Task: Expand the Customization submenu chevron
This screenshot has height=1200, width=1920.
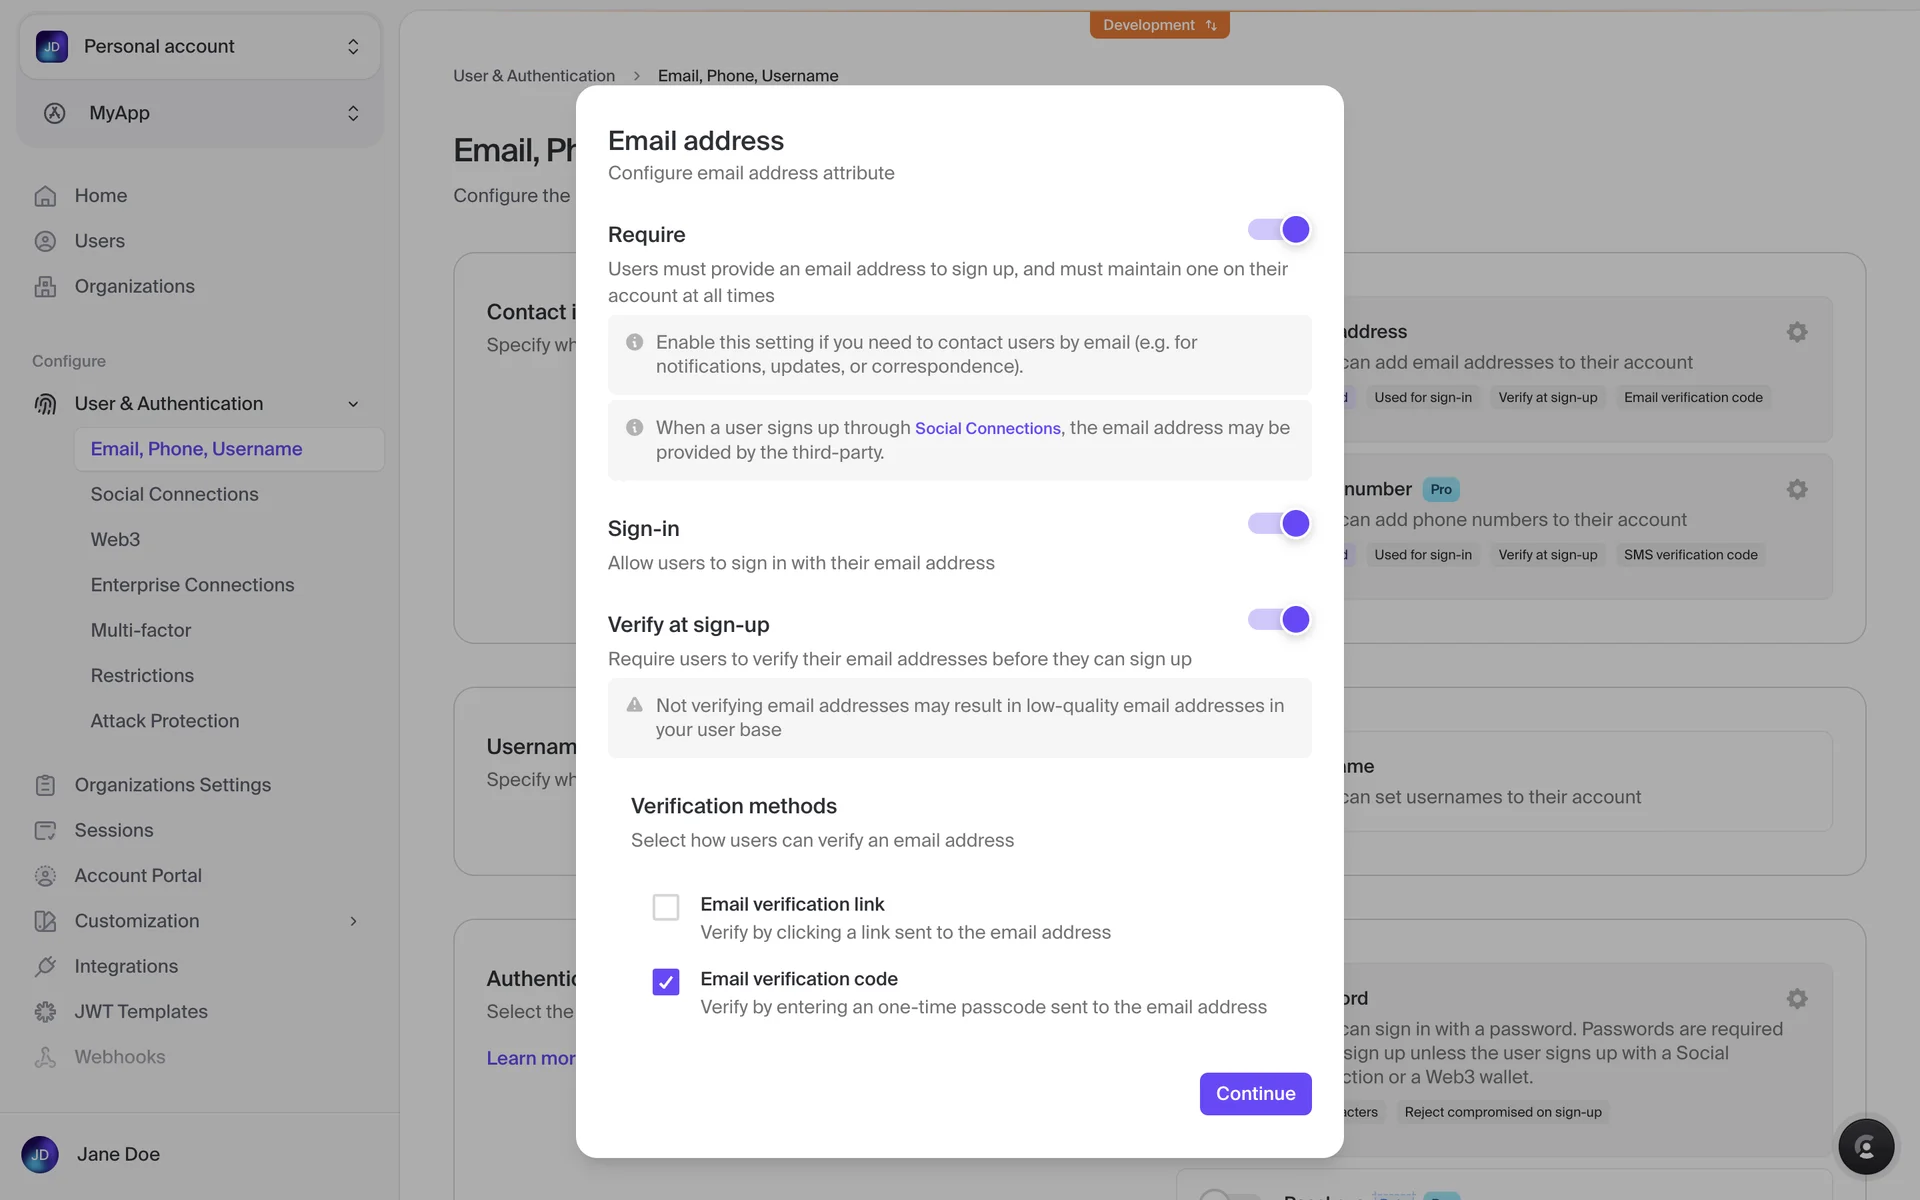Action: 353,921
